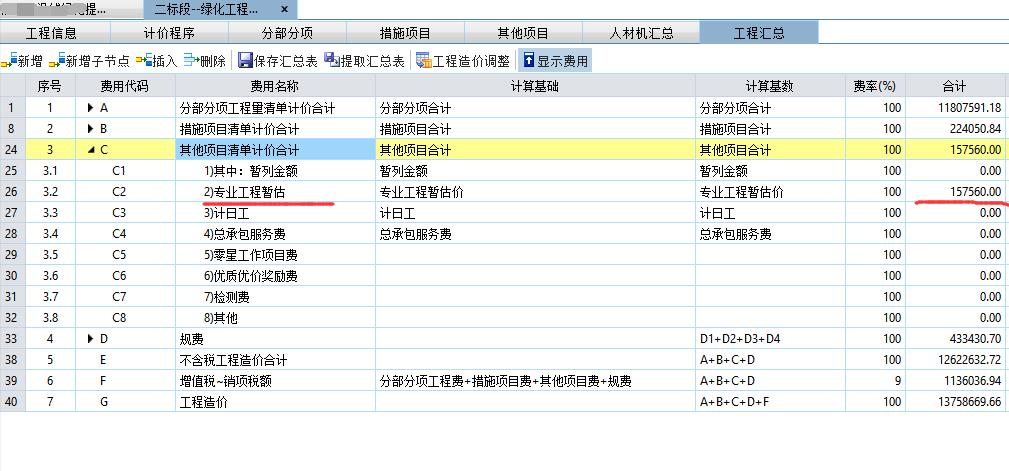The height and width of the screenshot is (471, 1009).
Task: Click the 费率(%) column header
Action: 873,87
